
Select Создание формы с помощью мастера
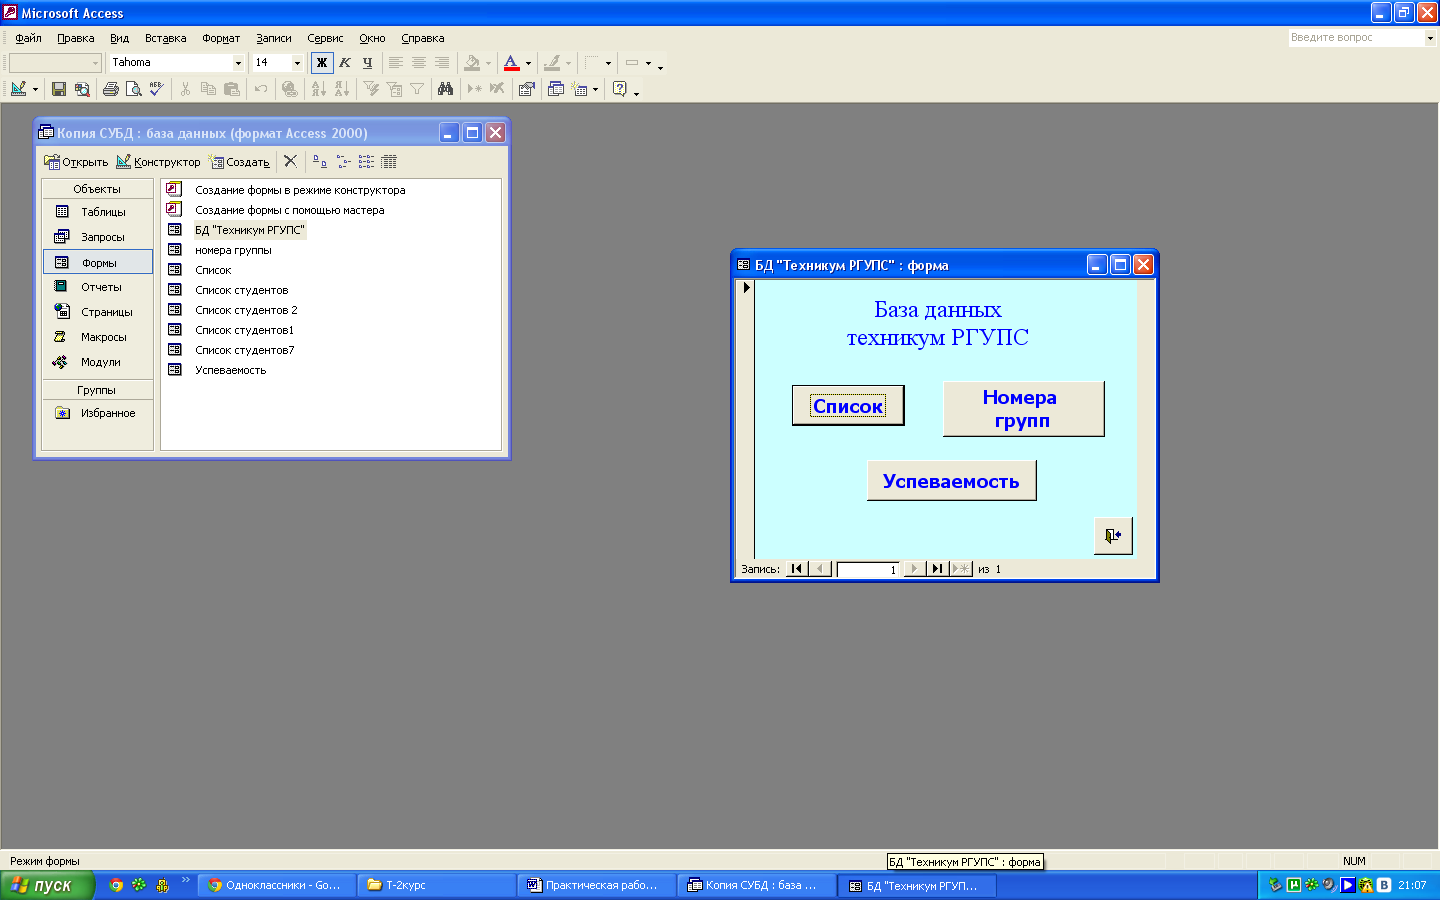point(290,210)
